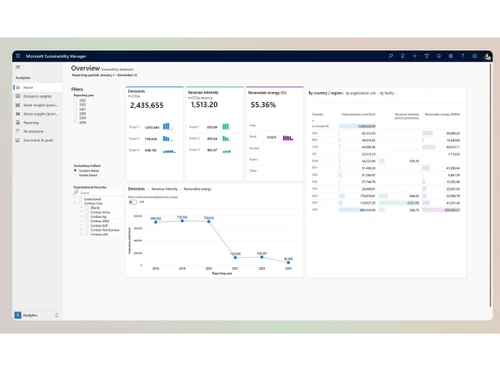Toggle Show emissions breakdown by scope

pyautogui.click(x=133, y=202)
